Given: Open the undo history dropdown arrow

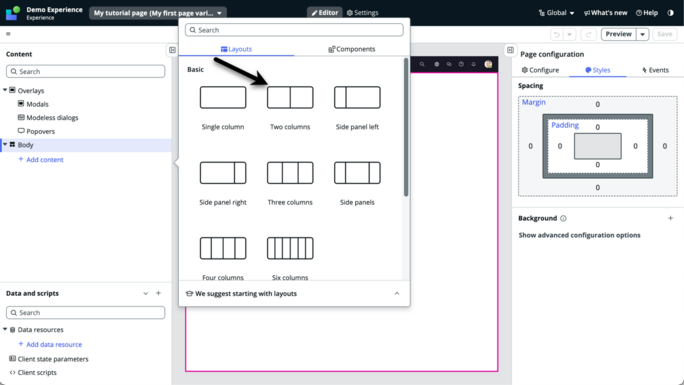Looking at the screenshot, I should pos(569,34).
